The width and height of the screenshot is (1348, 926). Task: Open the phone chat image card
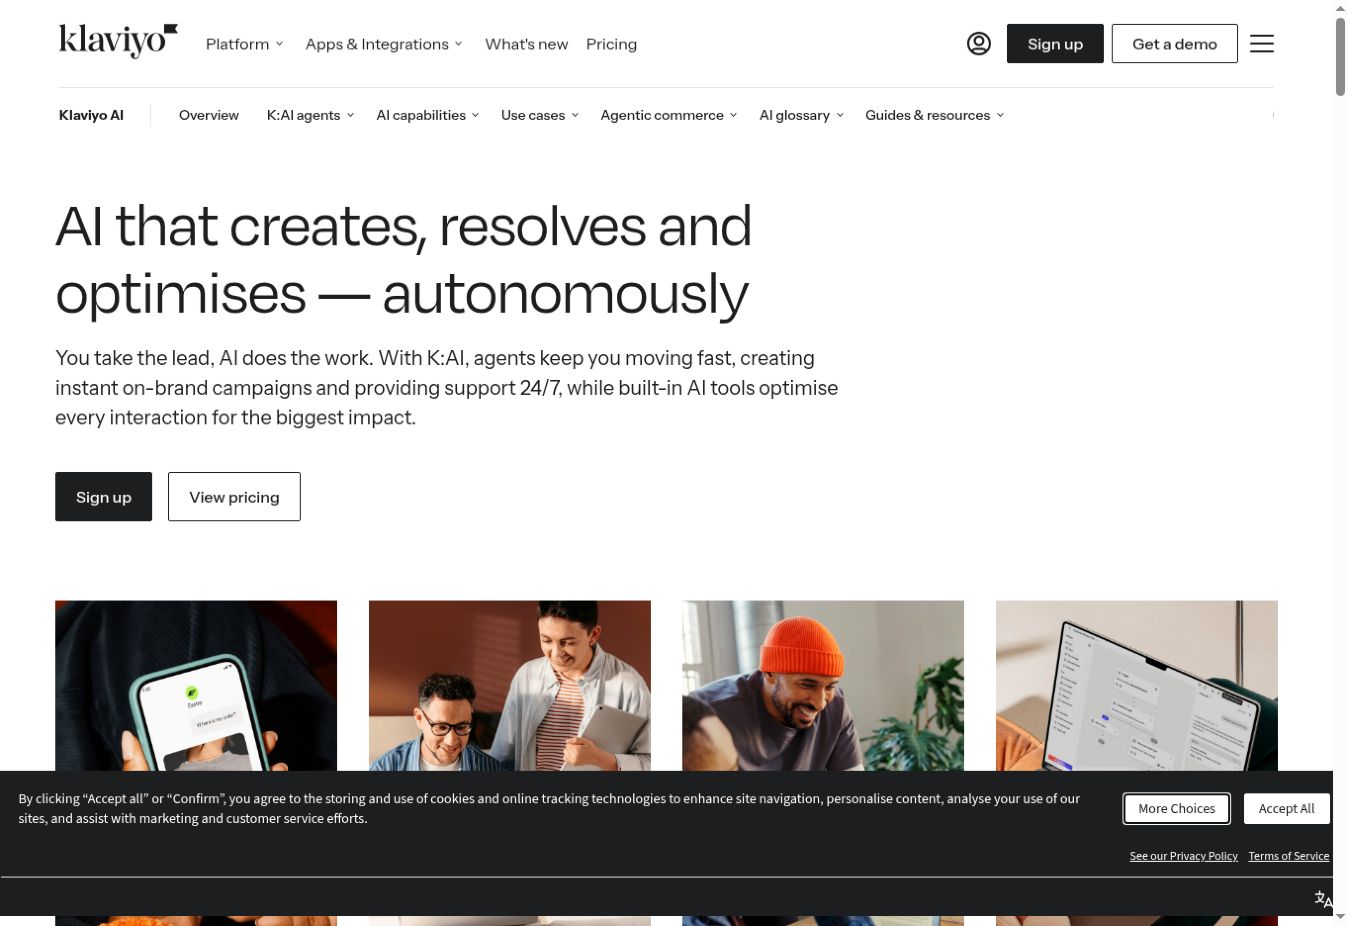[x=196, y=686]
